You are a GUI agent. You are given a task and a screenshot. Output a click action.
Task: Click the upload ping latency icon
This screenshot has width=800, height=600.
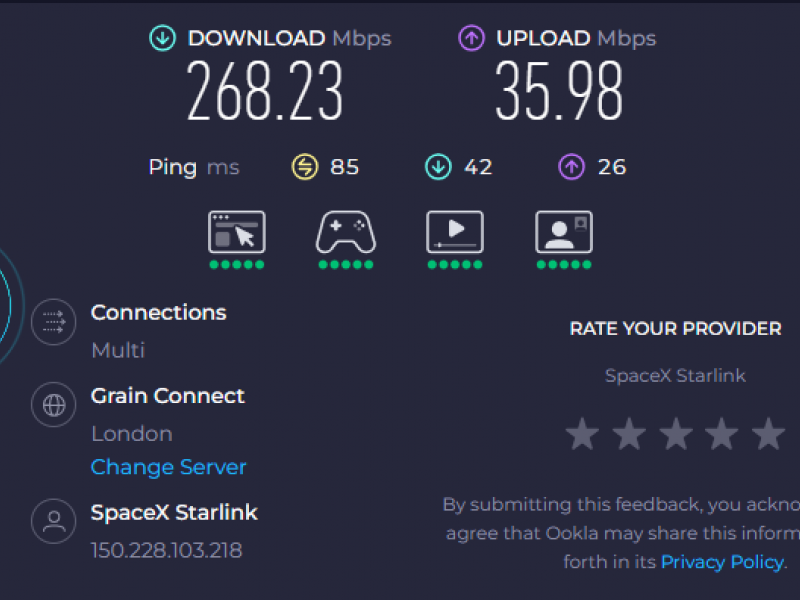(571, 167)
